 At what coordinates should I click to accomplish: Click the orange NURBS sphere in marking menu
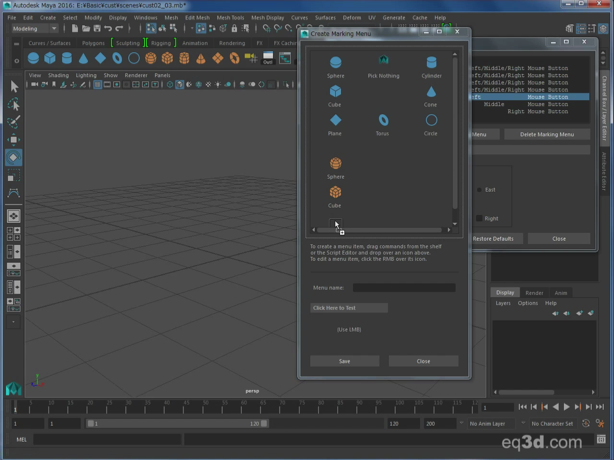tap(335, 164)
